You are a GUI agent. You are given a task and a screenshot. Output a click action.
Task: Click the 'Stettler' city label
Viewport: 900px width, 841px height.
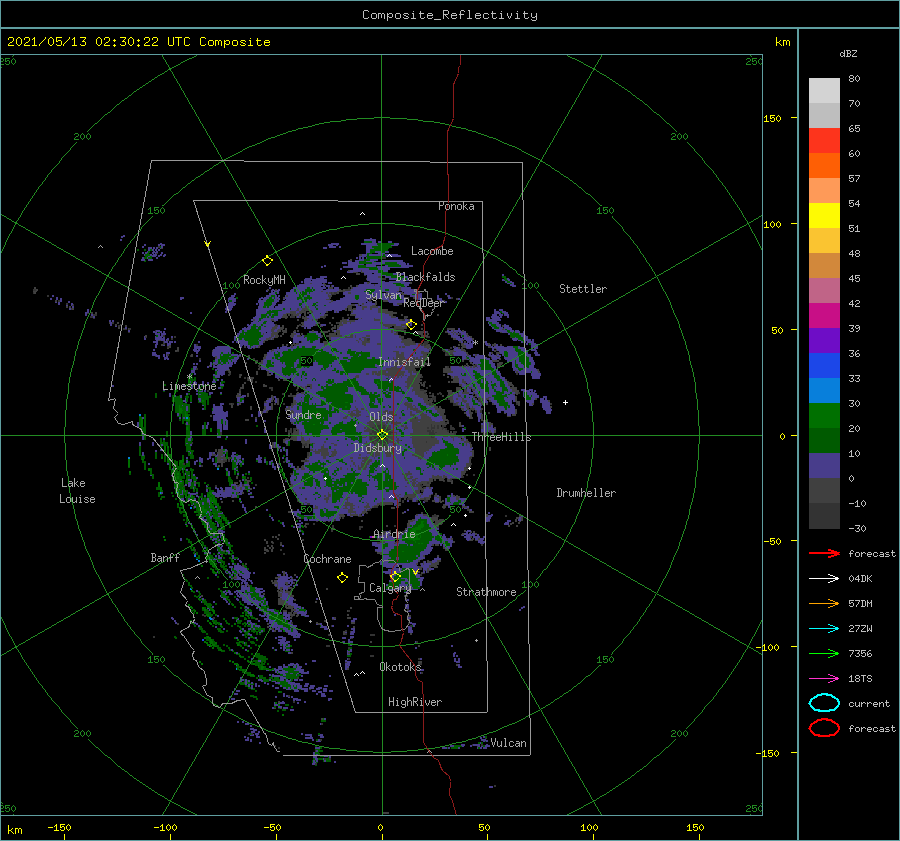point(583,289)
